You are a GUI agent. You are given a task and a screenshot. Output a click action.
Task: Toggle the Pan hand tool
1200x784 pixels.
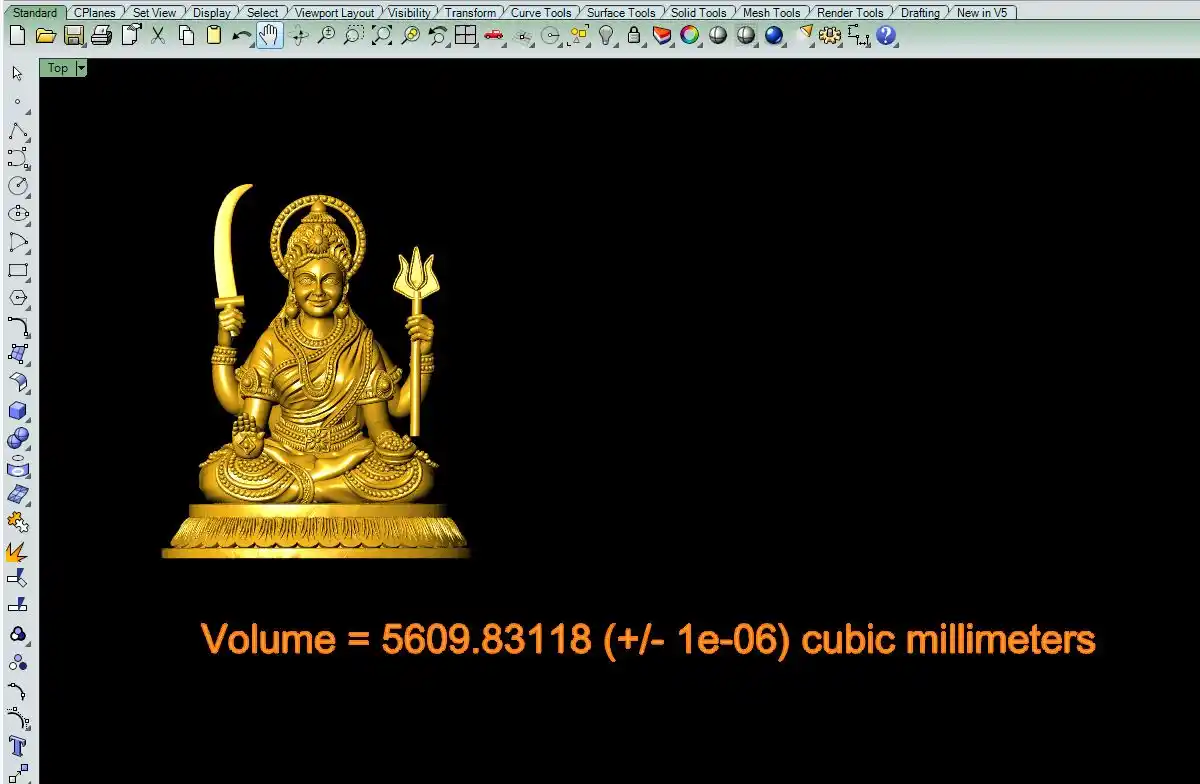269,36
